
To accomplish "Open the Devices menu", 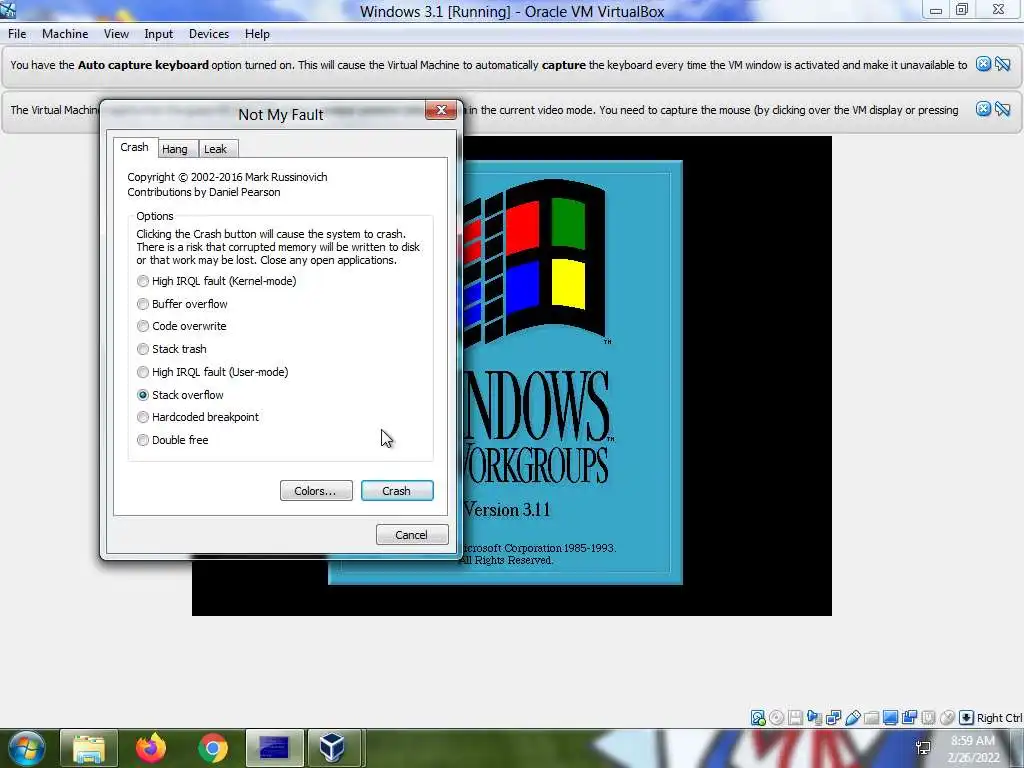I will point(209,34).
